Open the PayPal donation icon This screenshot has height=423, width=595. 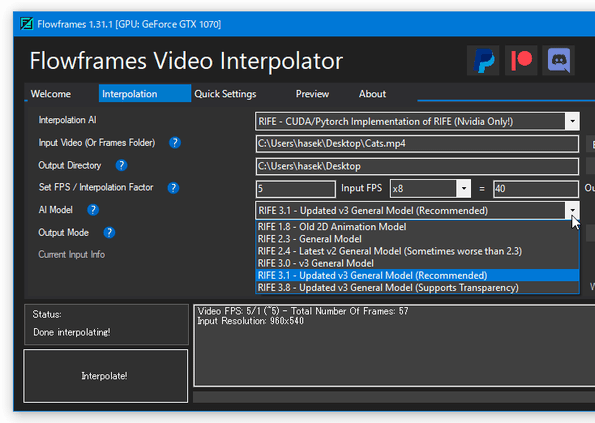click(483, 60)
